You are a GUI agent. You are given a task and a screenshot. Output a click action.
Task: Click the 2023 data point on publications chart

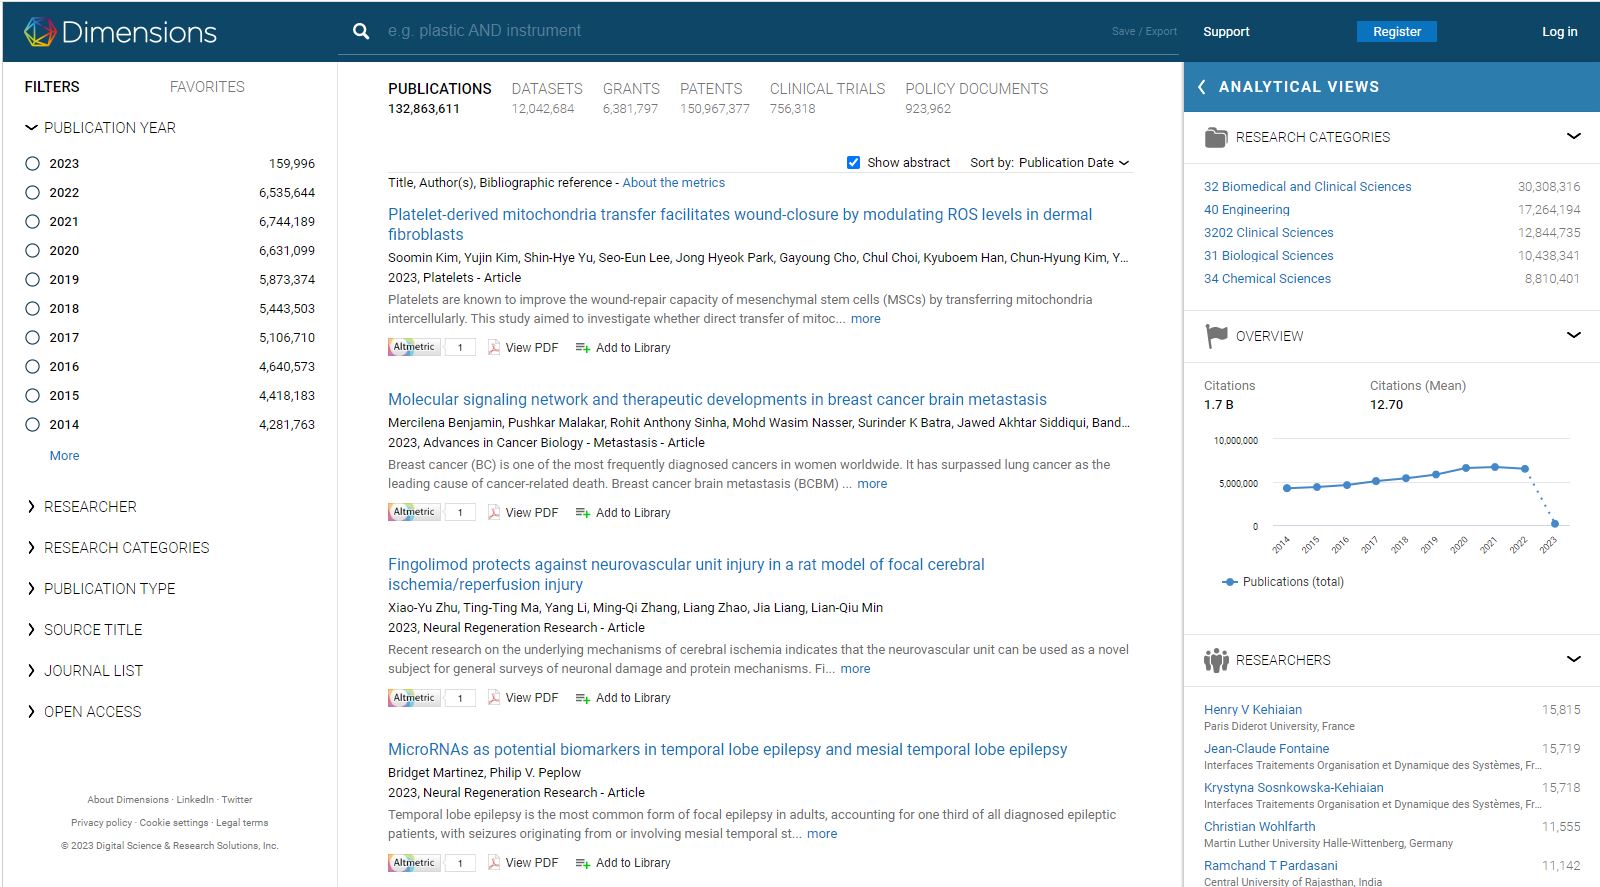pyautogui.click(x=1554, y=523)
